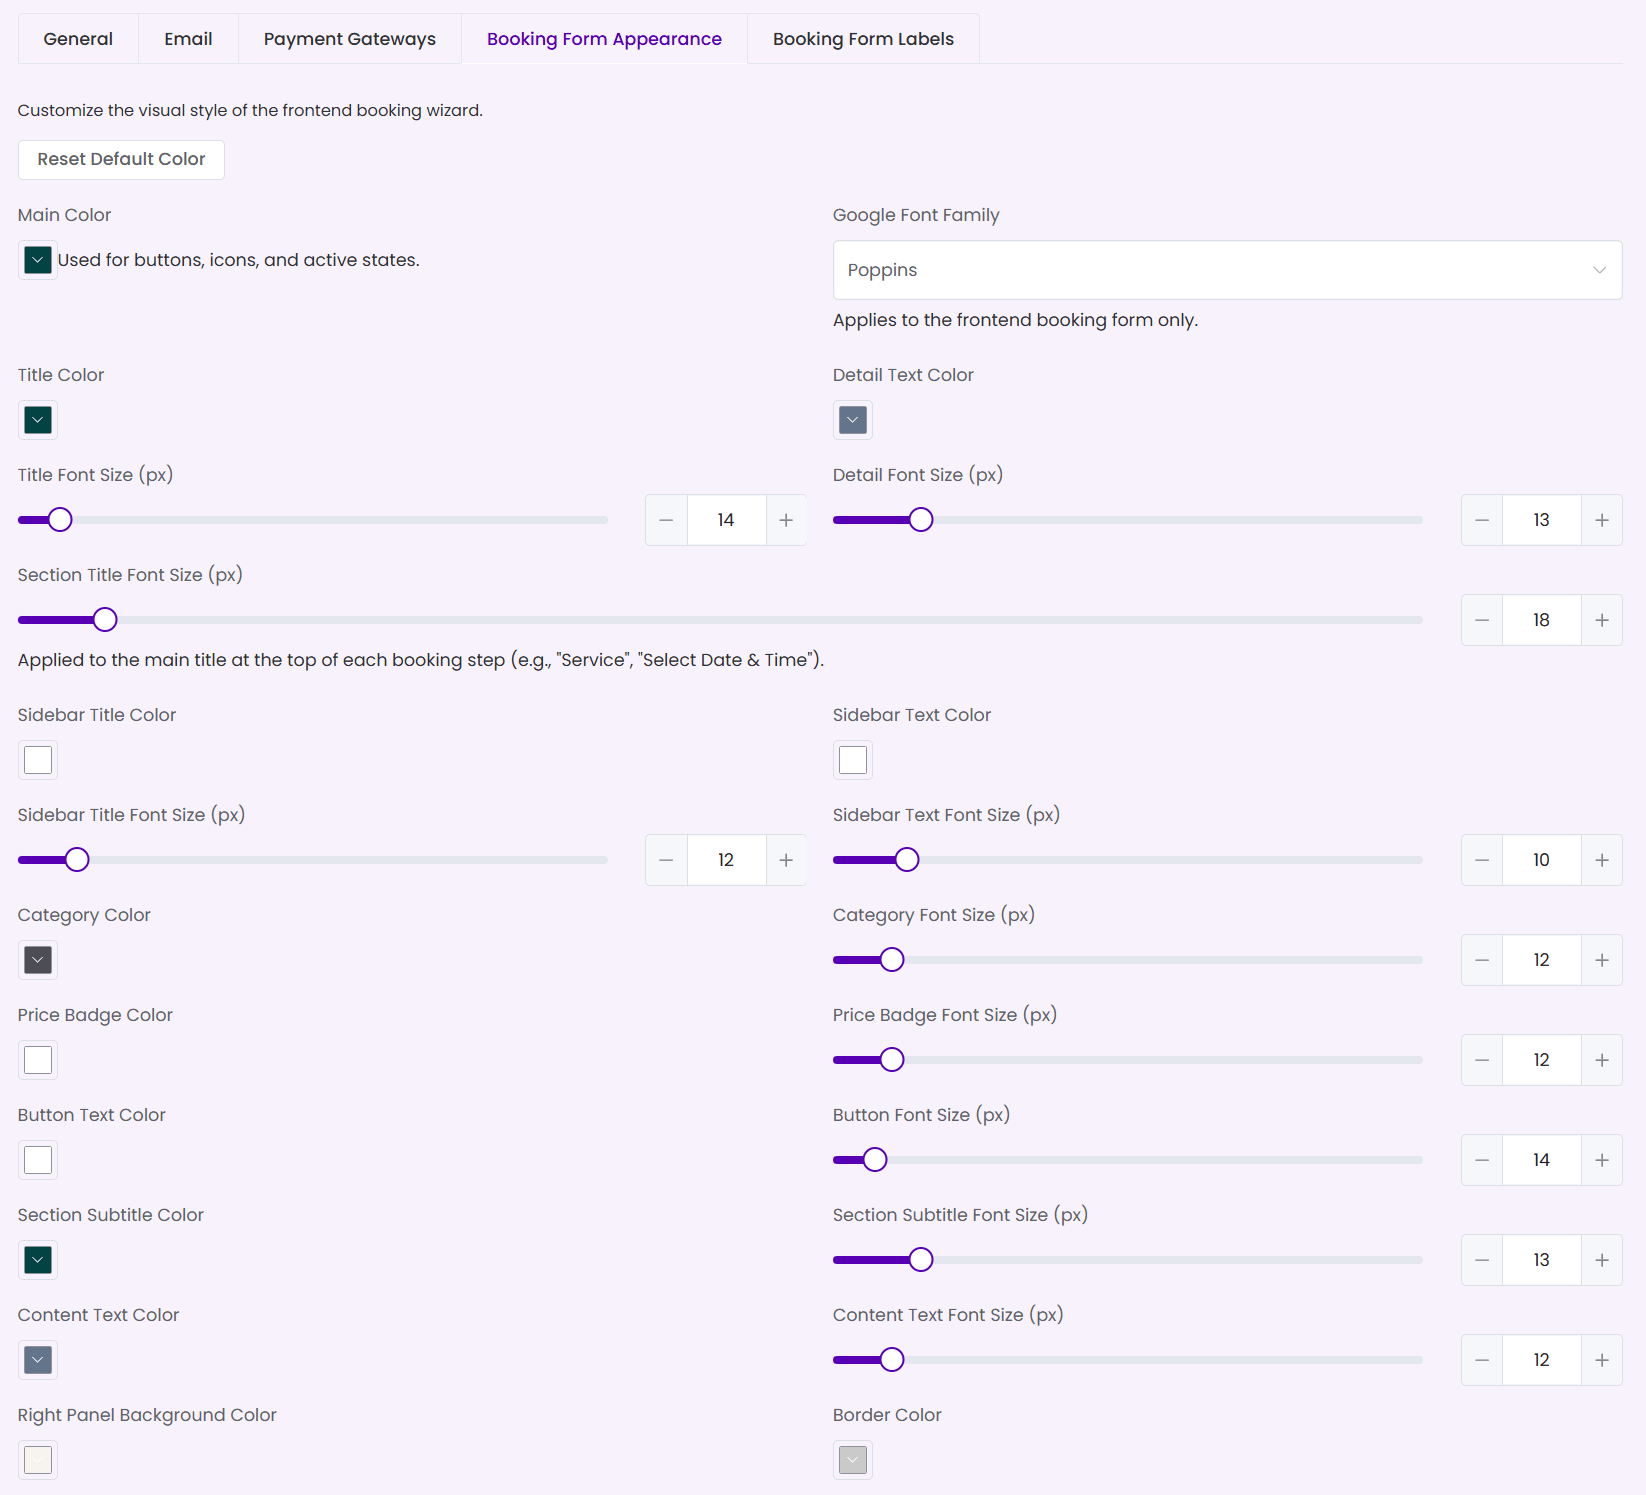Click the Sidebar Title Font Size slider handle
The height and width of the screenshot is (1495, 1646).
(x=77, y=860)
